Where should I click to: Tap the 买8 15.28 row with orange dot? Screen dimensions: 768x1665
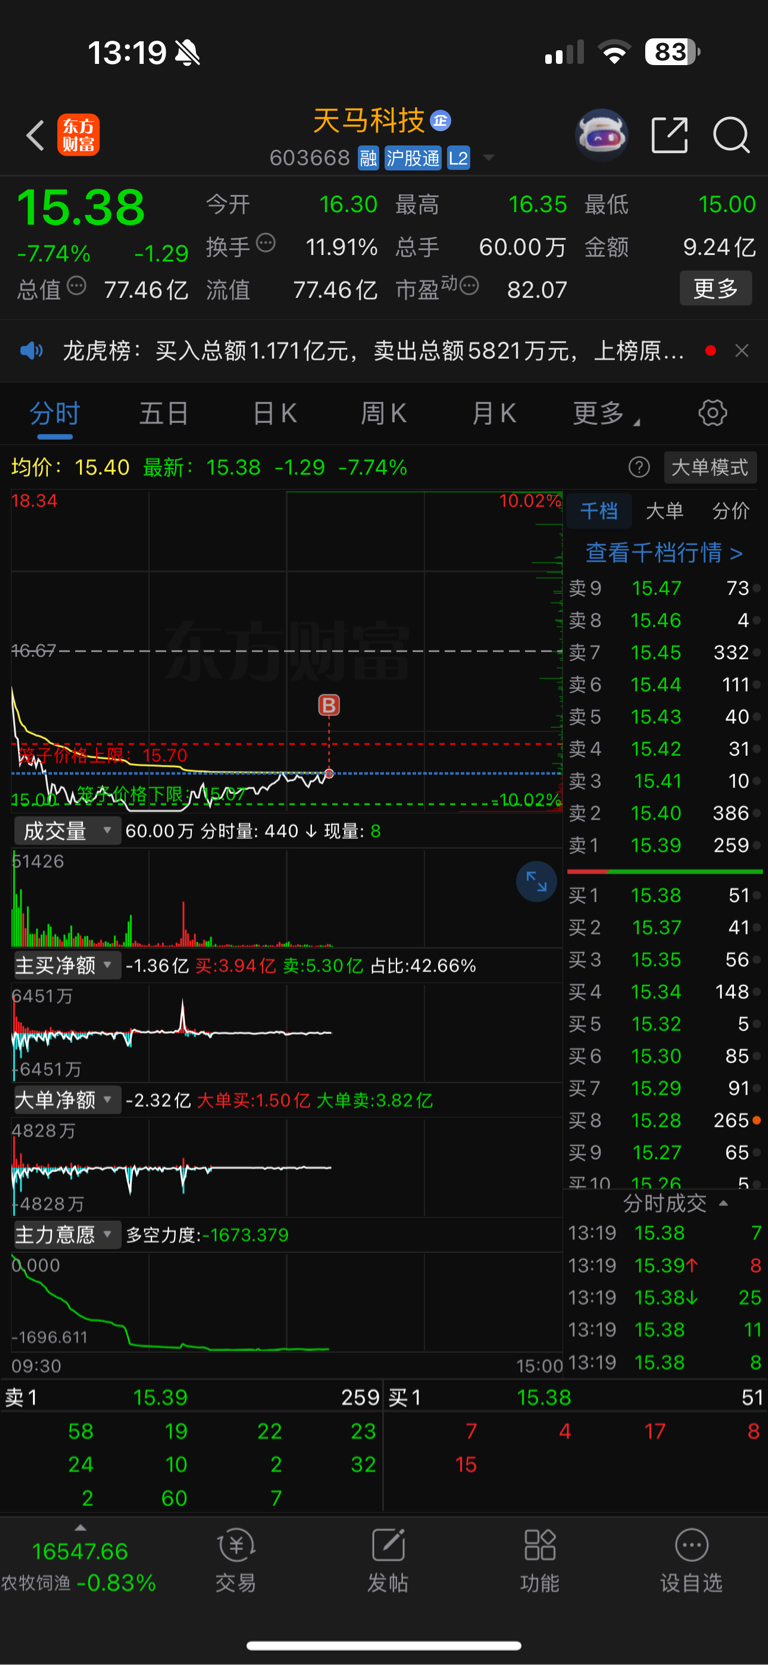663,1120
